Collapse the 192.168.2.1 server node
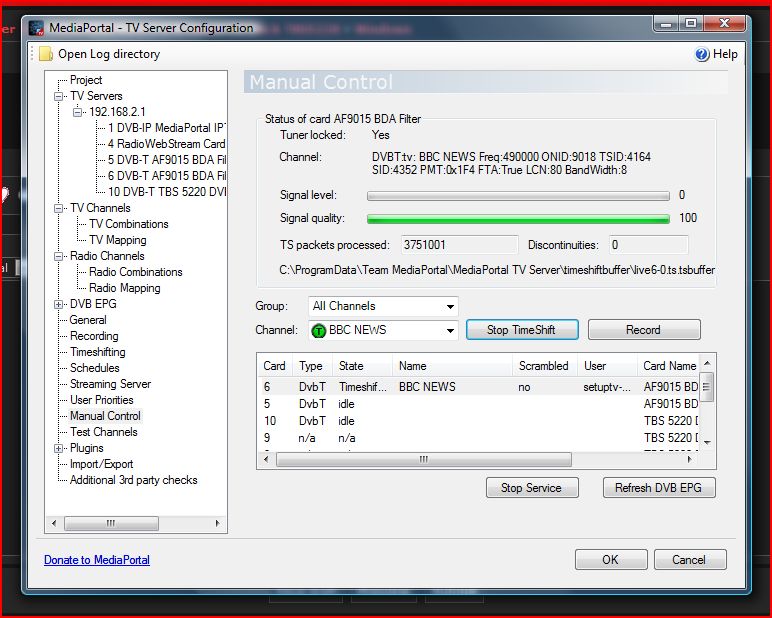 pos(77,112)
